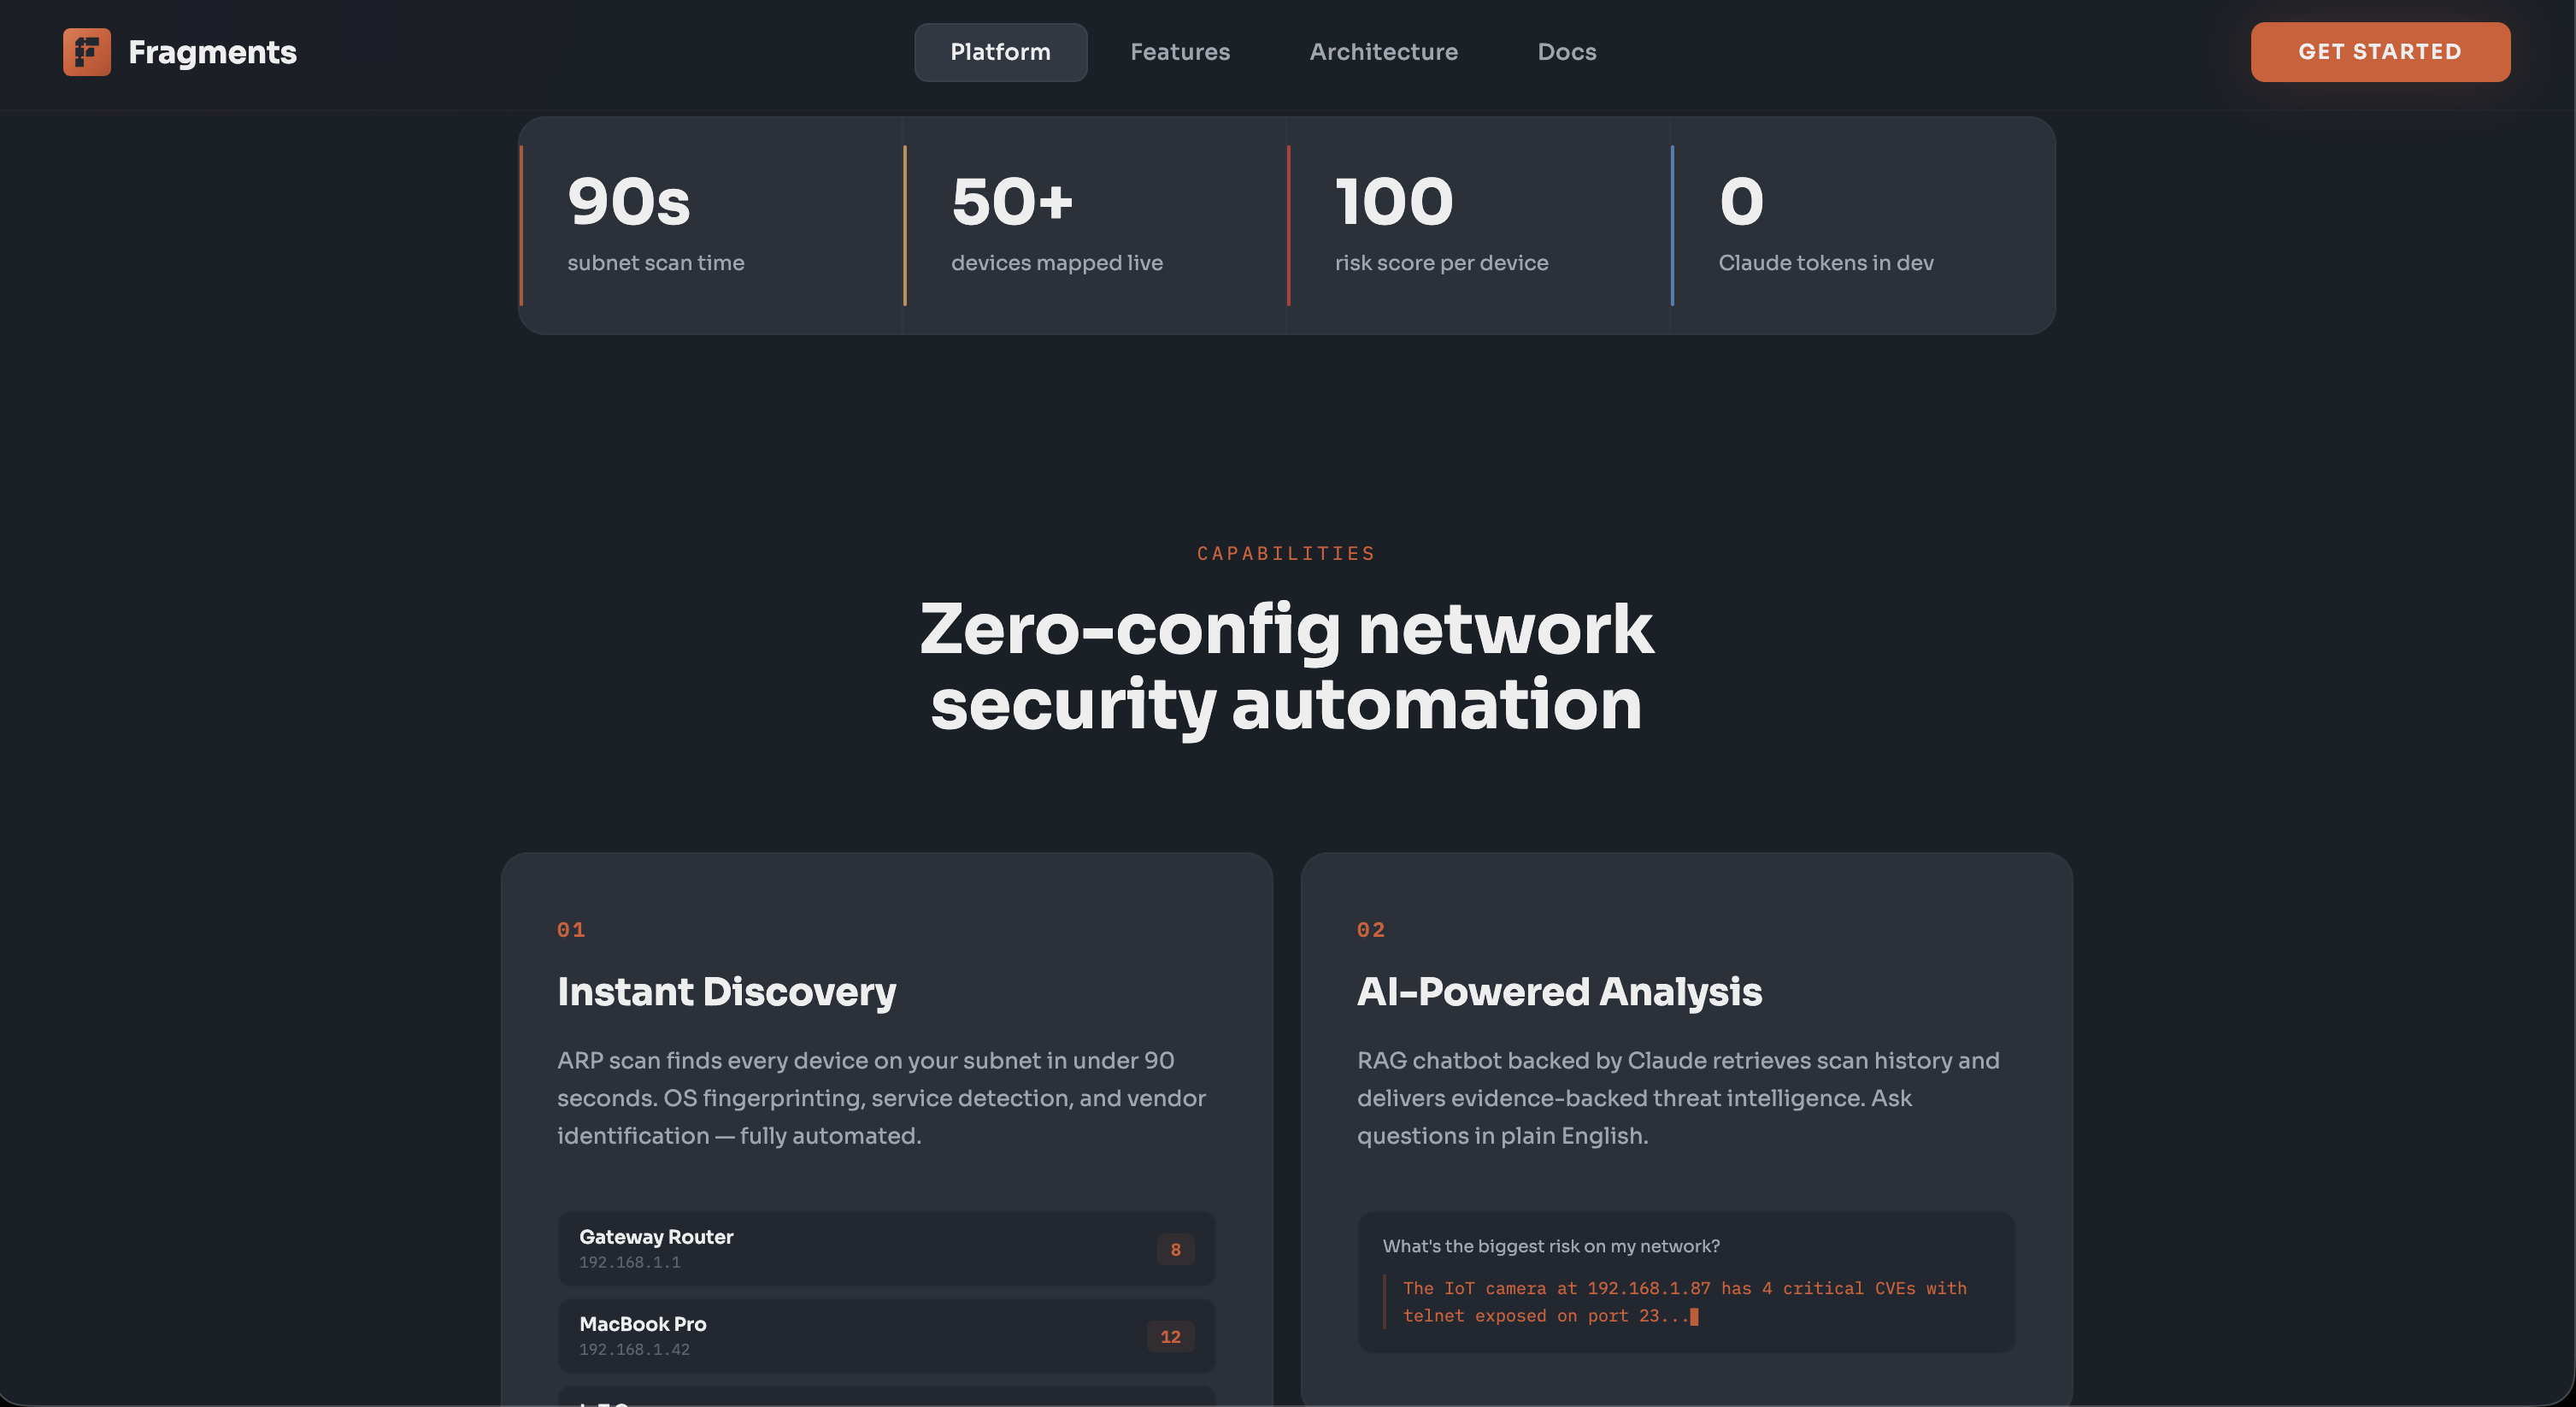
Task: Click the Fragments logo icon
Action: point(87,52)
